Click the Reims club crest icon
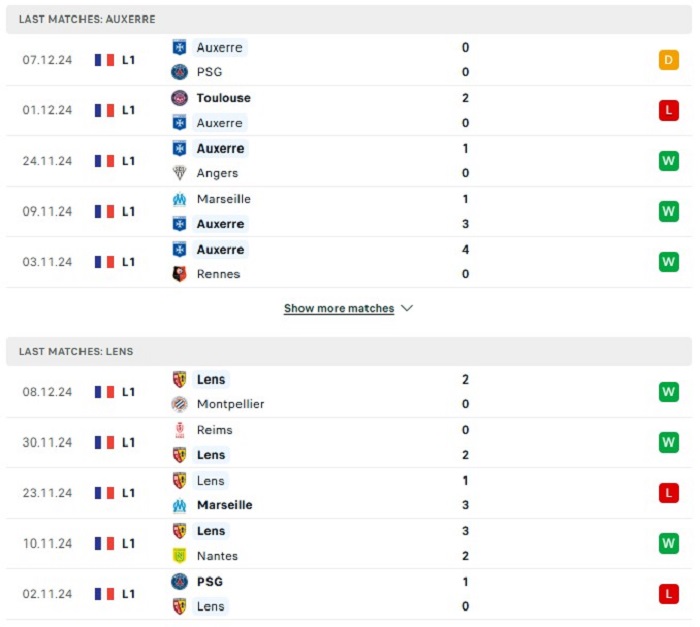 179,430
